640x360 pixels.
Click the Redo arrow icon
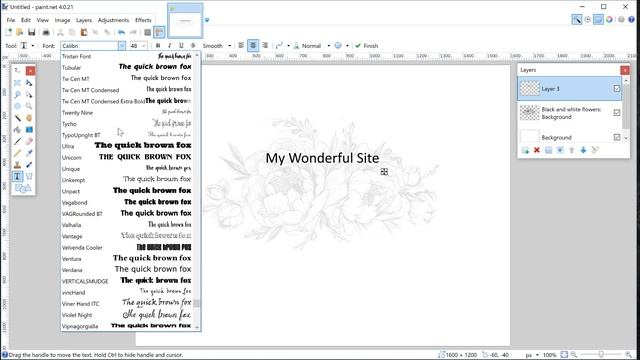(133, 32)
